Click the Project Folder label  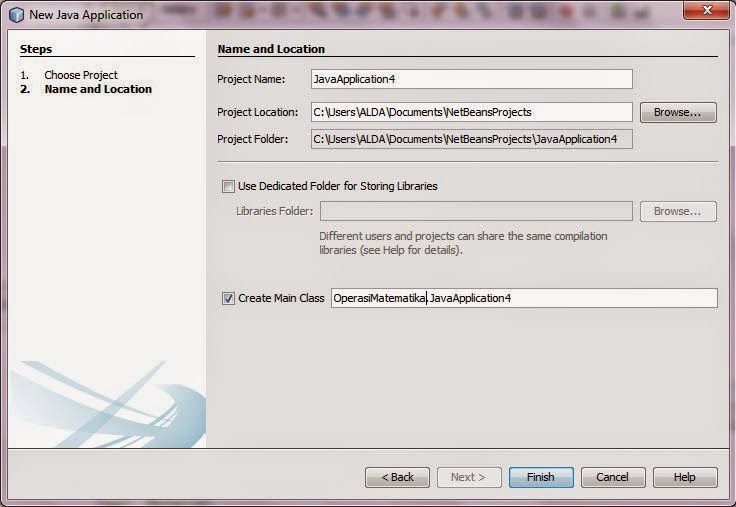pos(252,139)
